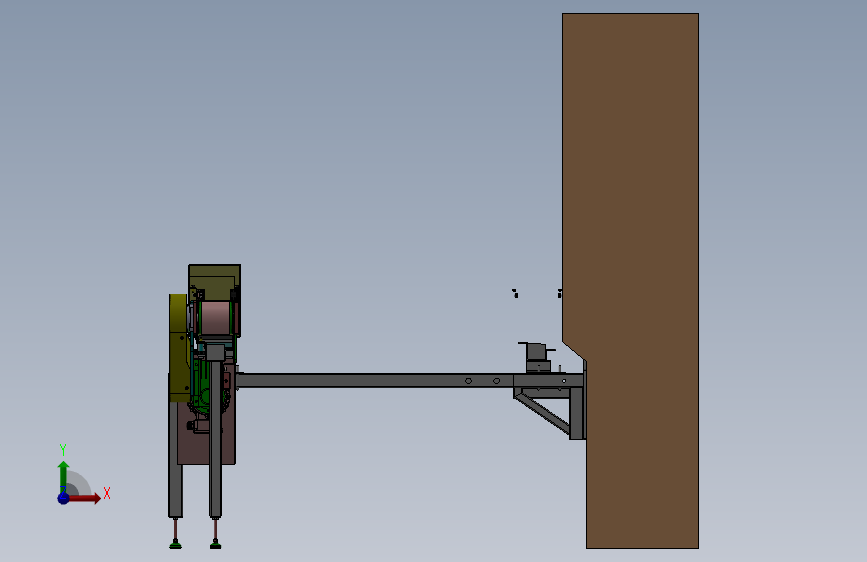This screenshot has height=562, width=867.
Task: Select the olive green cover on the machine top
Action: click(x=215, y=281)
